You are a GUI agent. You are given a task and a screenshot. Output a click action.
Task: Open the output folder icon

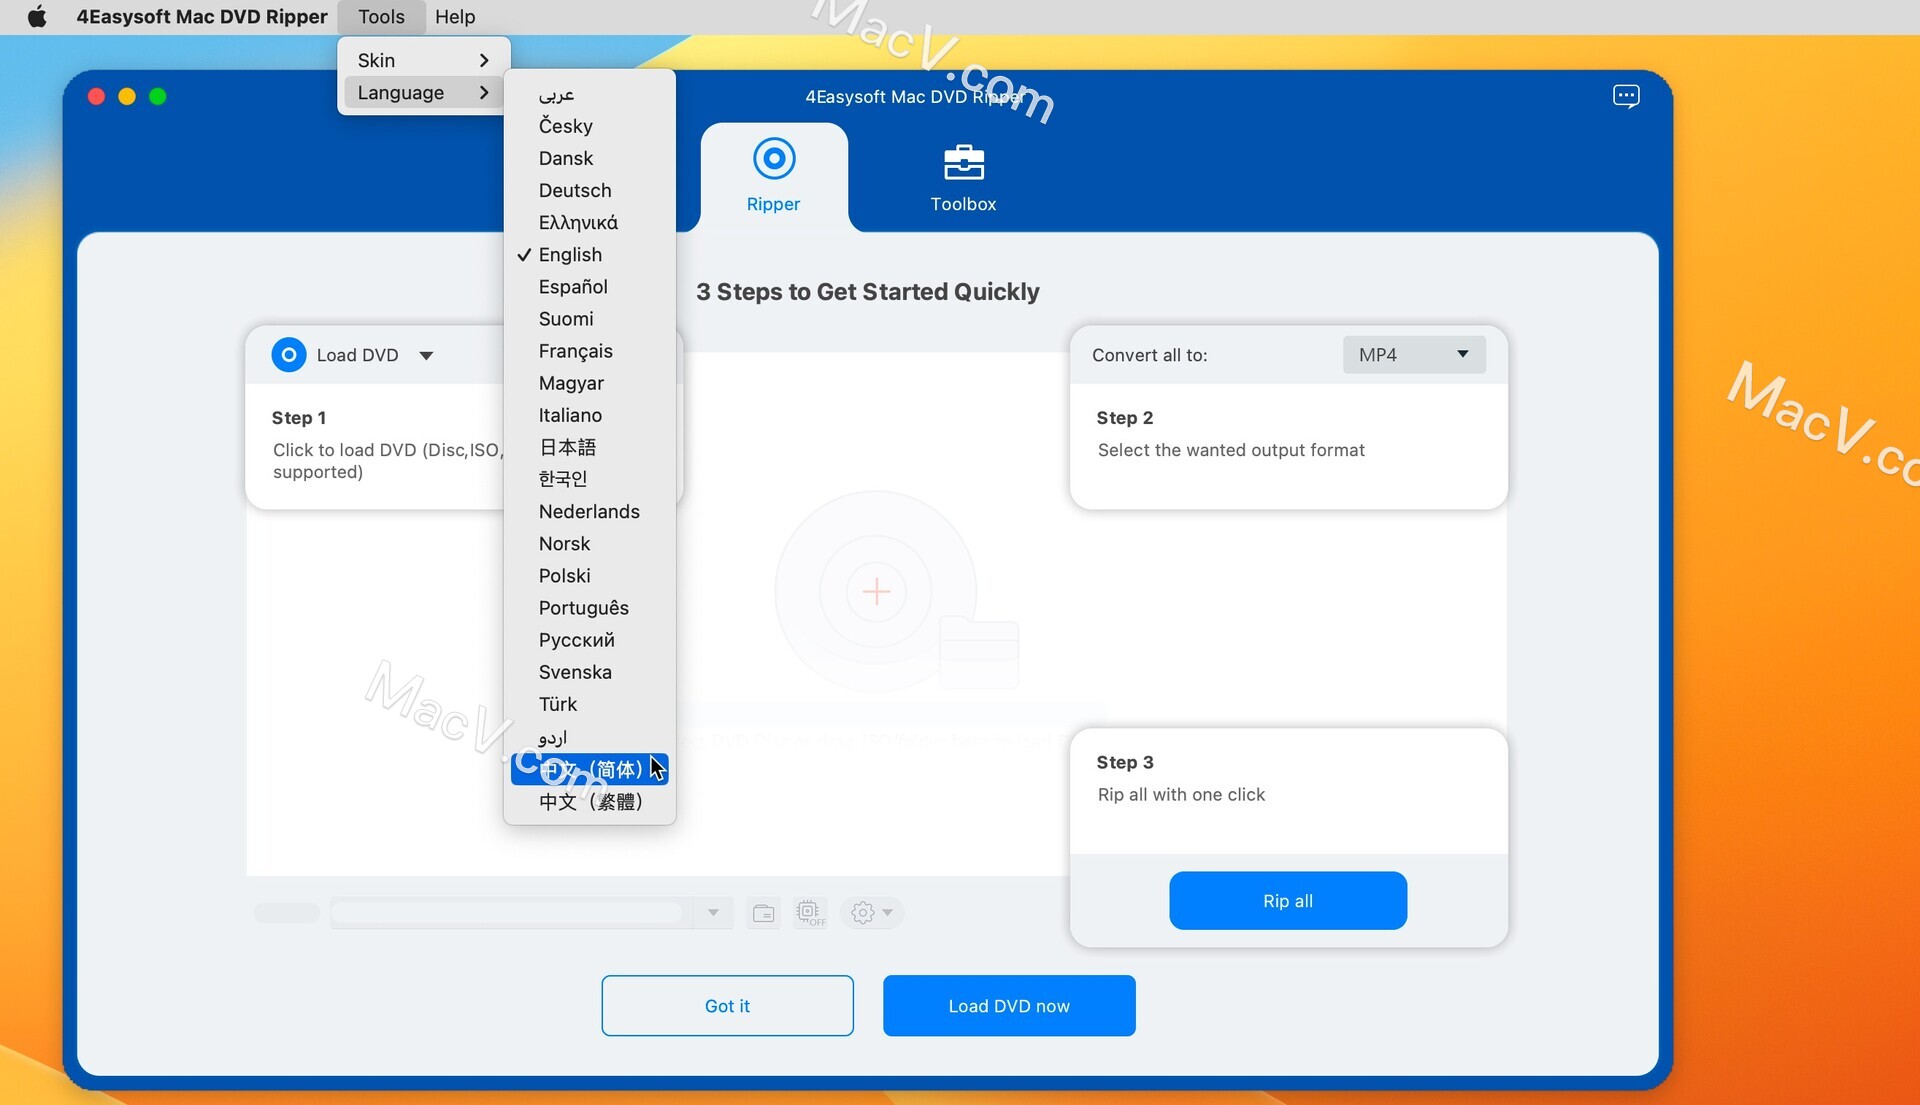(763, 912)
